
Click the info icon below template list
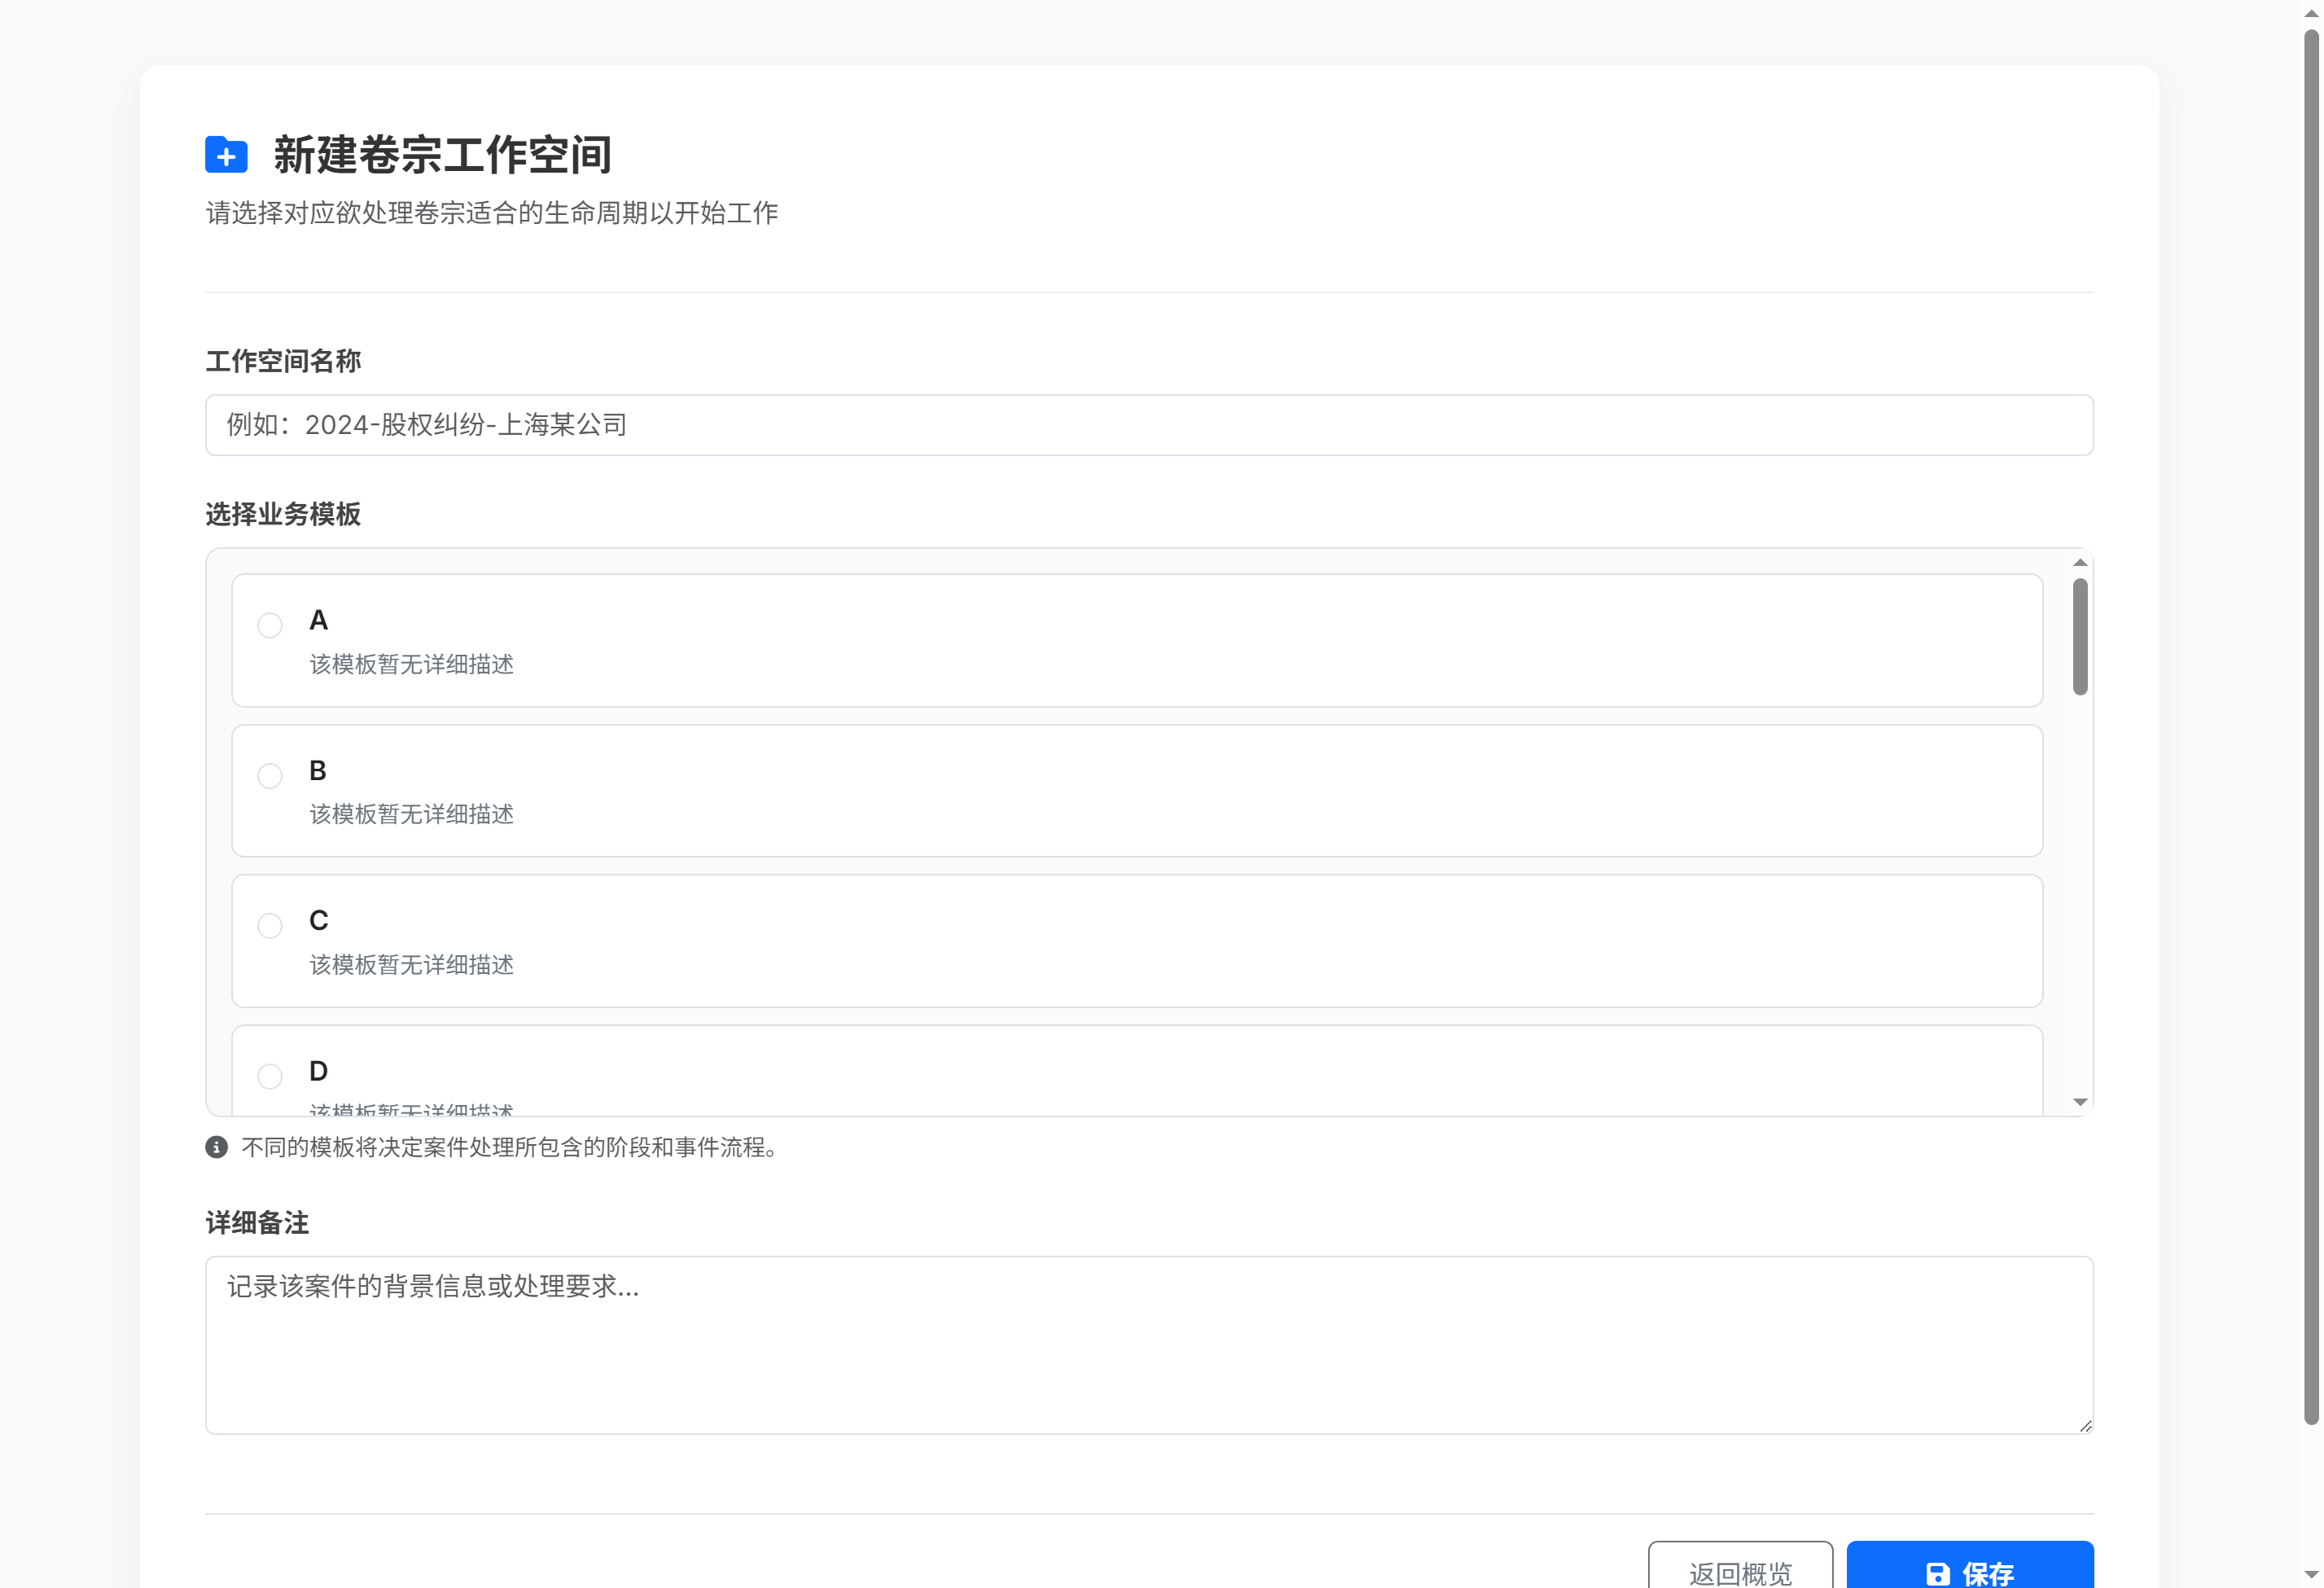[216, 1147]
